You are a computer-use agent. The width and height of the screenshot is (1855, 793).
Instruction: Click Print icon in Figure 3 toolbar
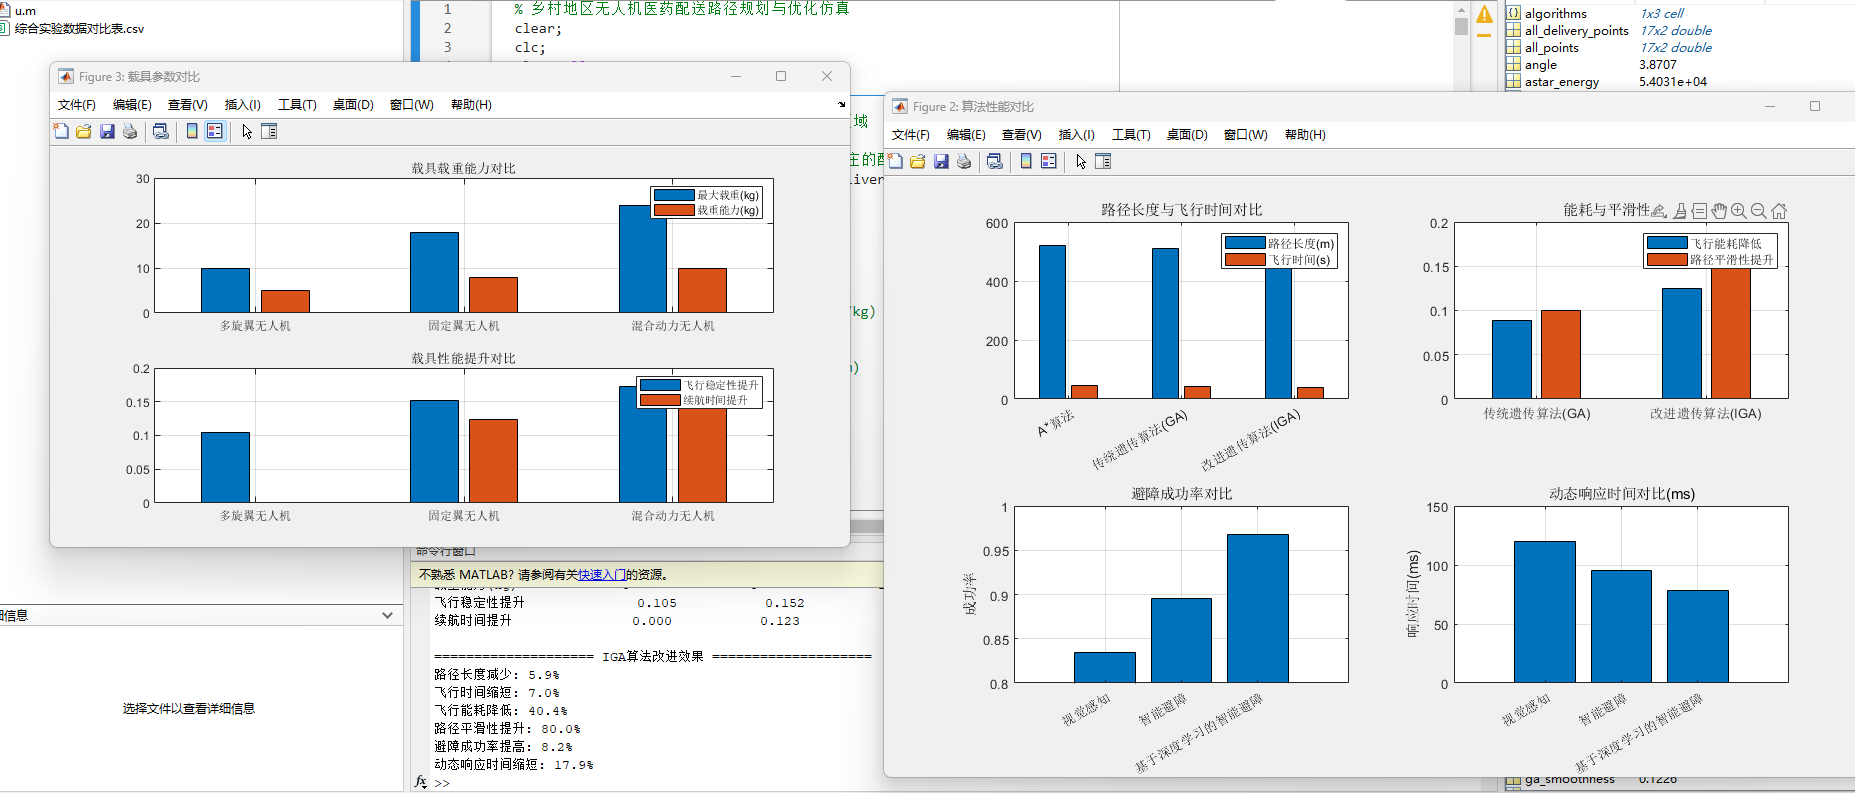coord(130,131)
